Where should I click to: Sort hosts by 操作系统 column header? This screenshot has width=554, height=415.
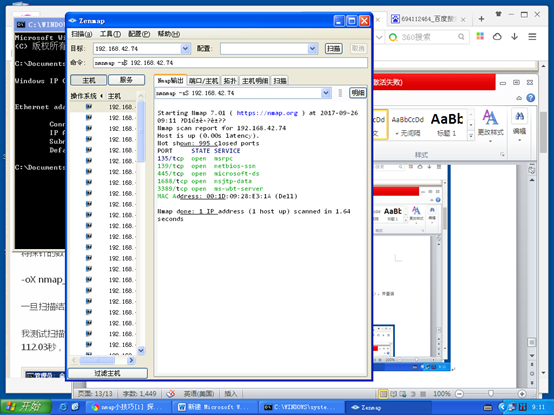[83, 96]
